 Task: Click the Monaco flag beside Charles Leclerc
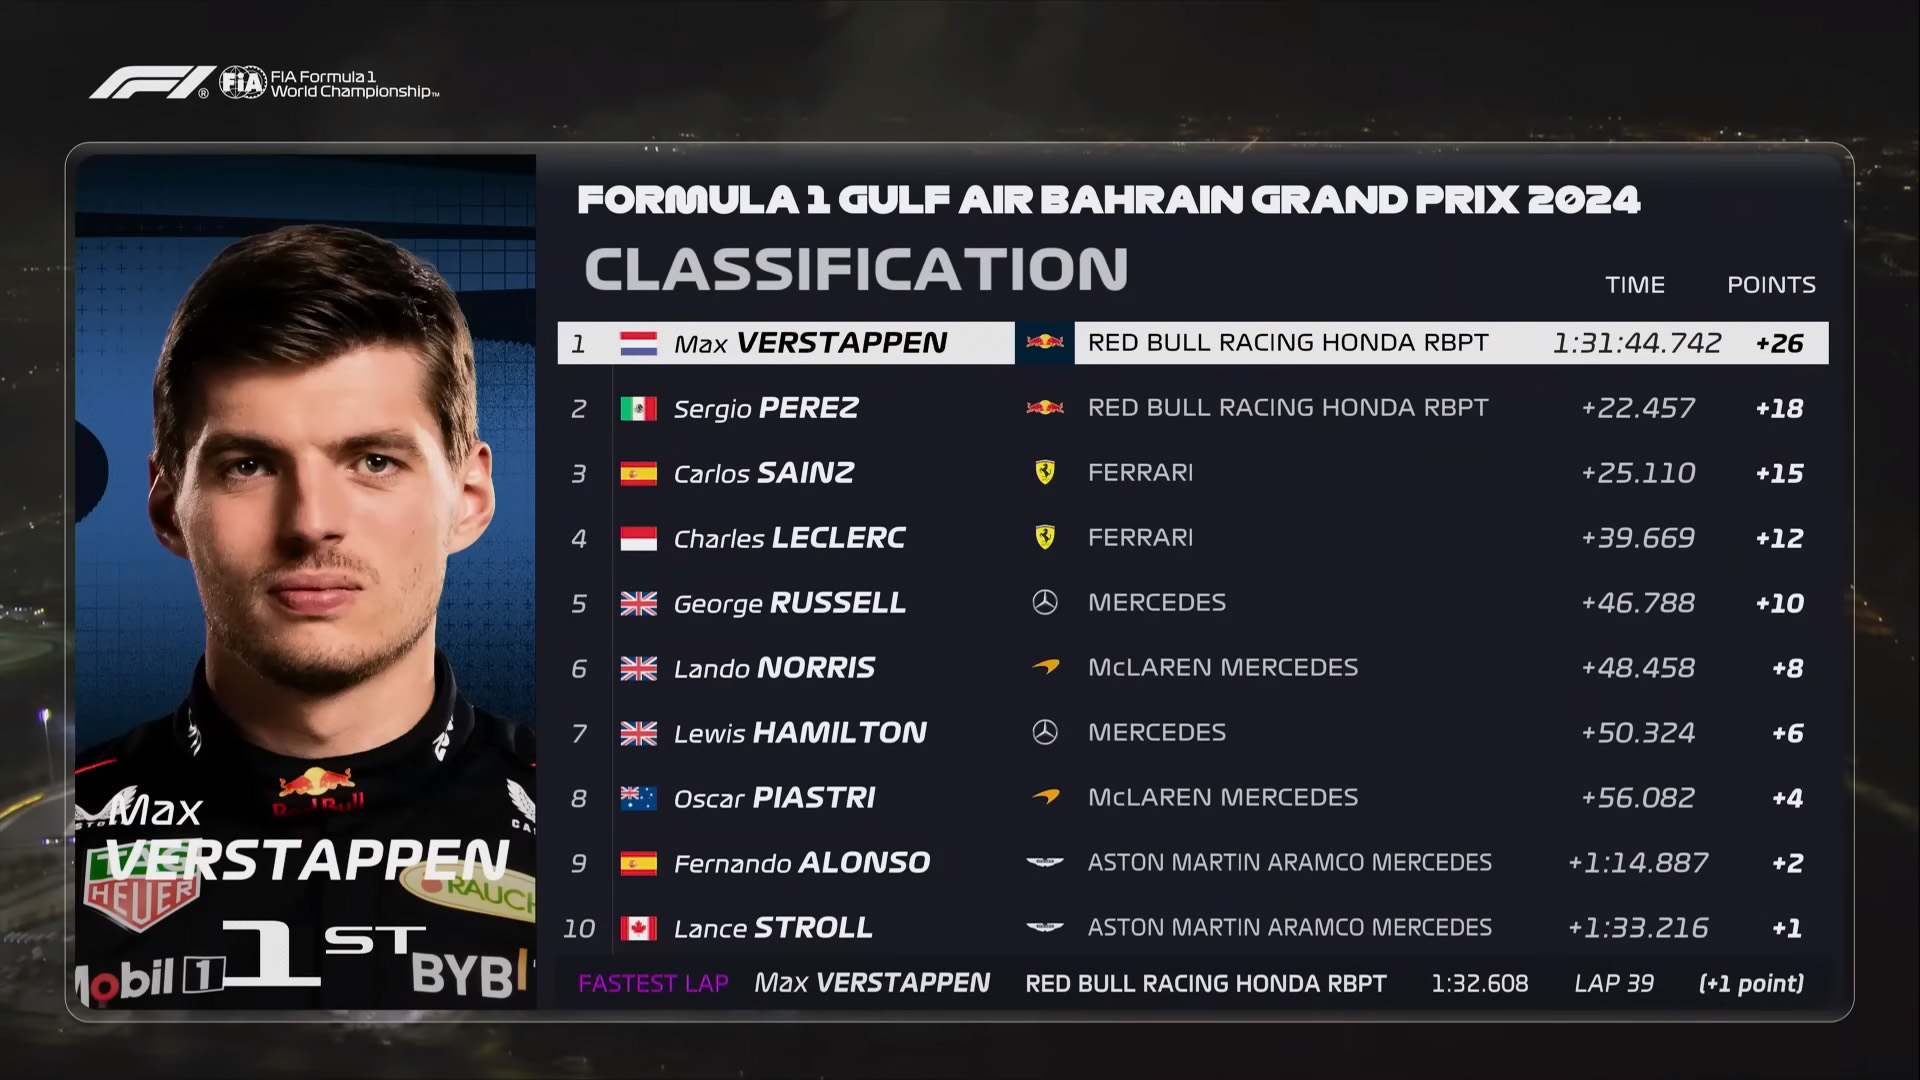(638, 539)
